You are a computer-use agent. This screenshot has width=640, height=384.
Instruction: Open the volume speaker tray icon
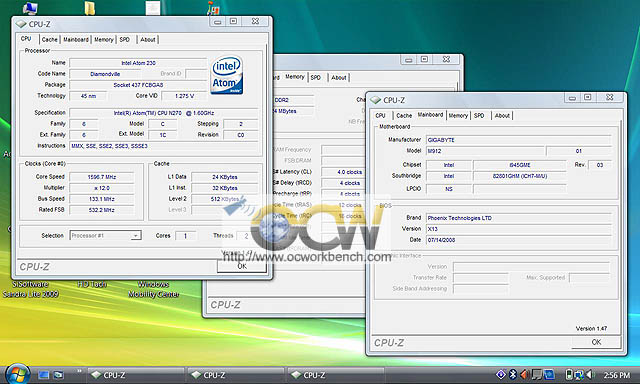(590, 374)
